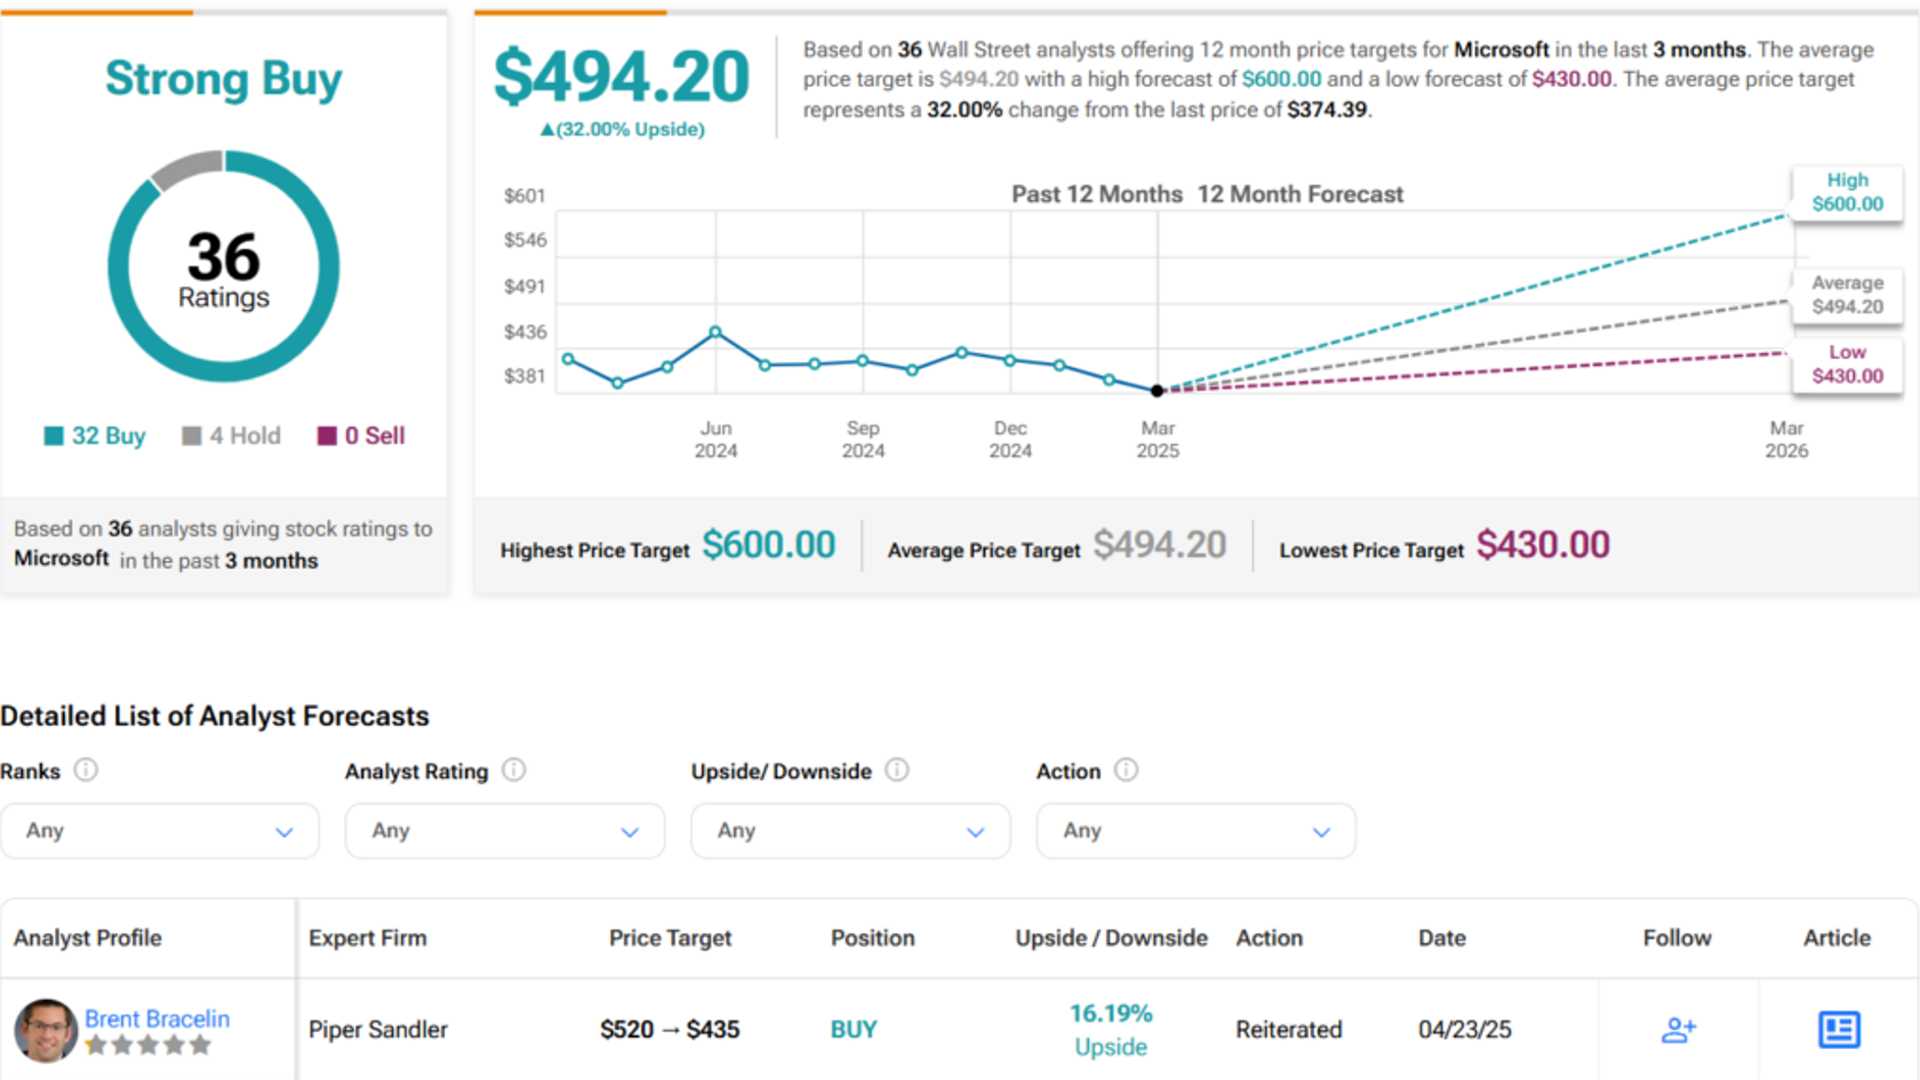
Task: Click Brent Bracelin's profile photo
Action: [46, 1029]
